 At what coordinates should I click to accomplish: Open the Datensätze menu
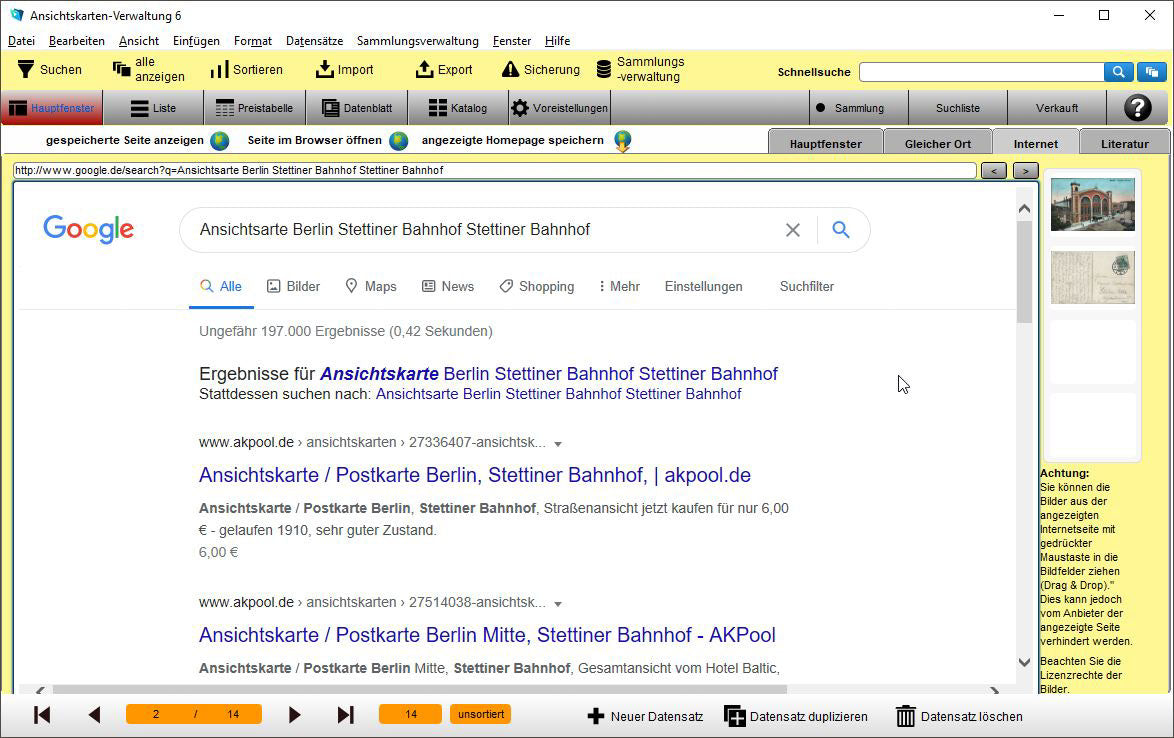coord(314,41)
